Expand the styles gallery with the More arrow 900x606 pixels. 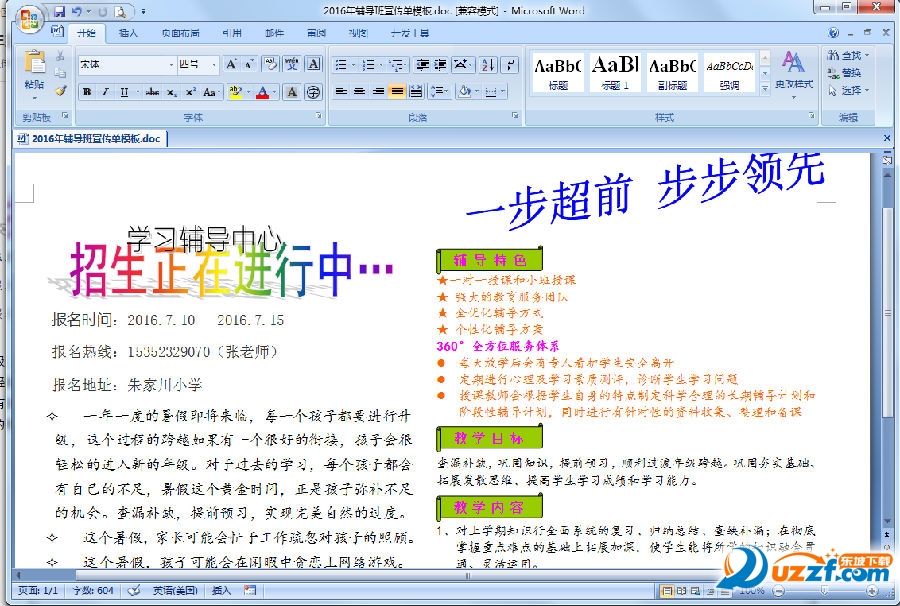point(764,86)
